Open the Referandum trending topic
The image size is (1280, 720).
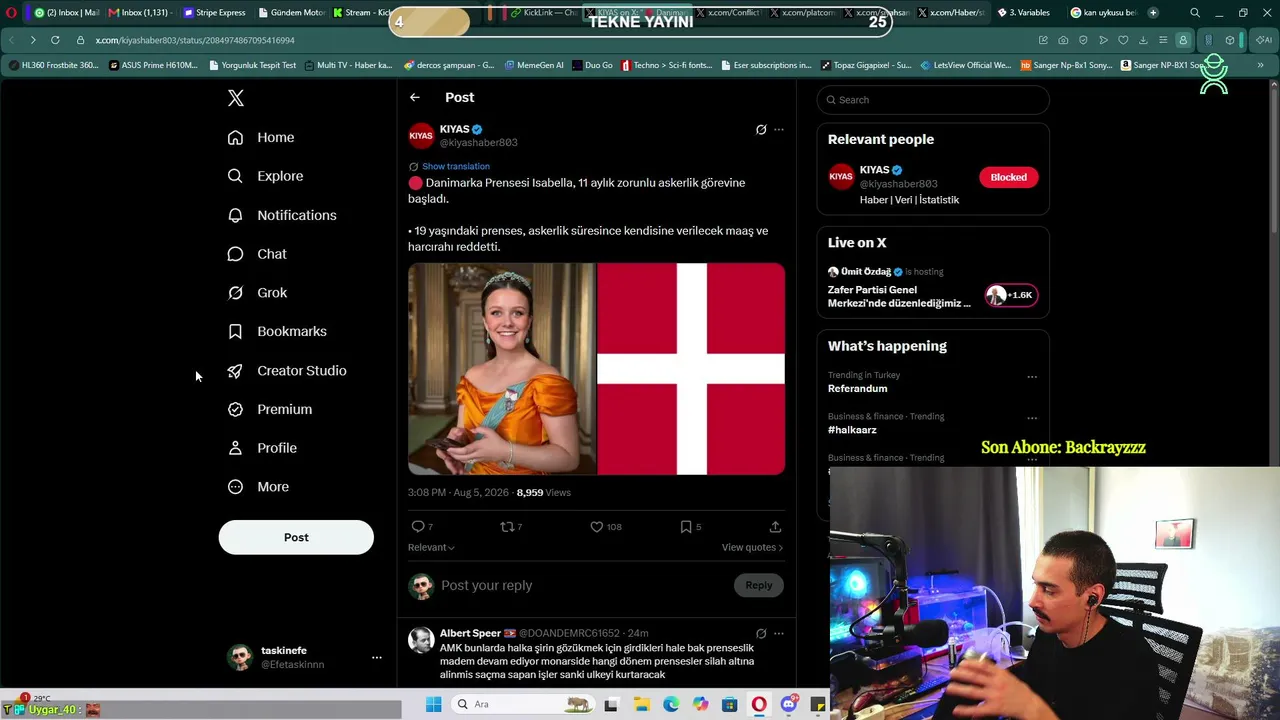[x=857, y=388]
